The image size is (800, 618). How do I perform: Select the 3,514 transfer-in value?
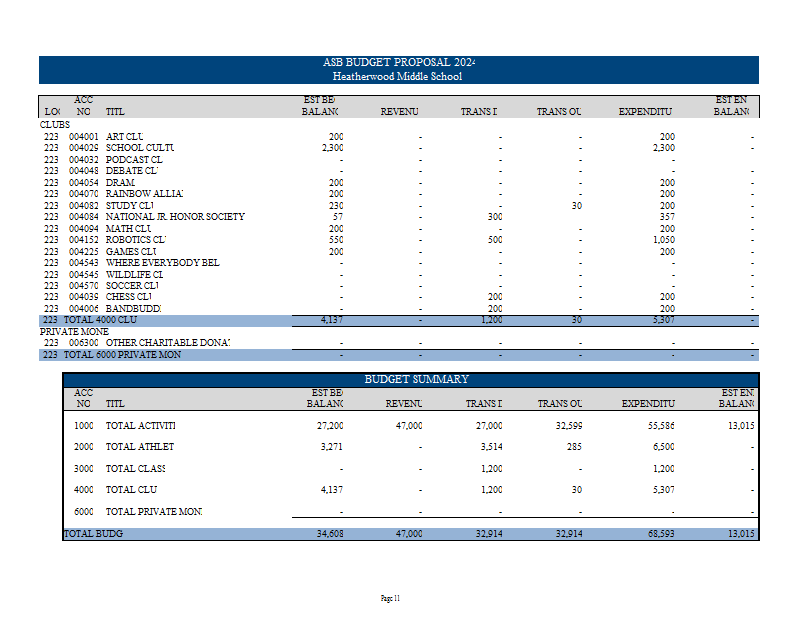click(x=491, y=447)
